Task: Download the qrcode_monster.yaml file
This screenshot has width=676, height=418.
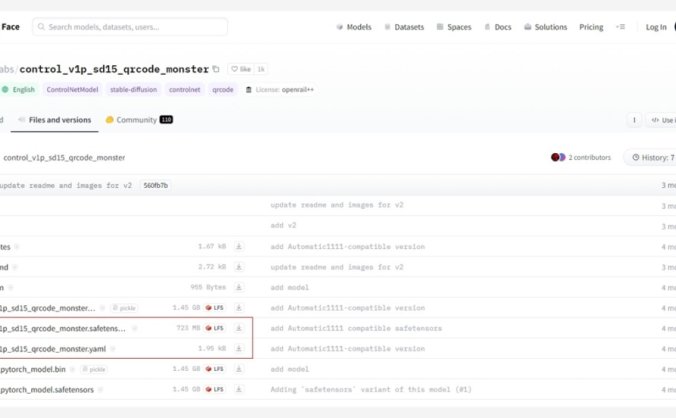Action: [239, 348]
